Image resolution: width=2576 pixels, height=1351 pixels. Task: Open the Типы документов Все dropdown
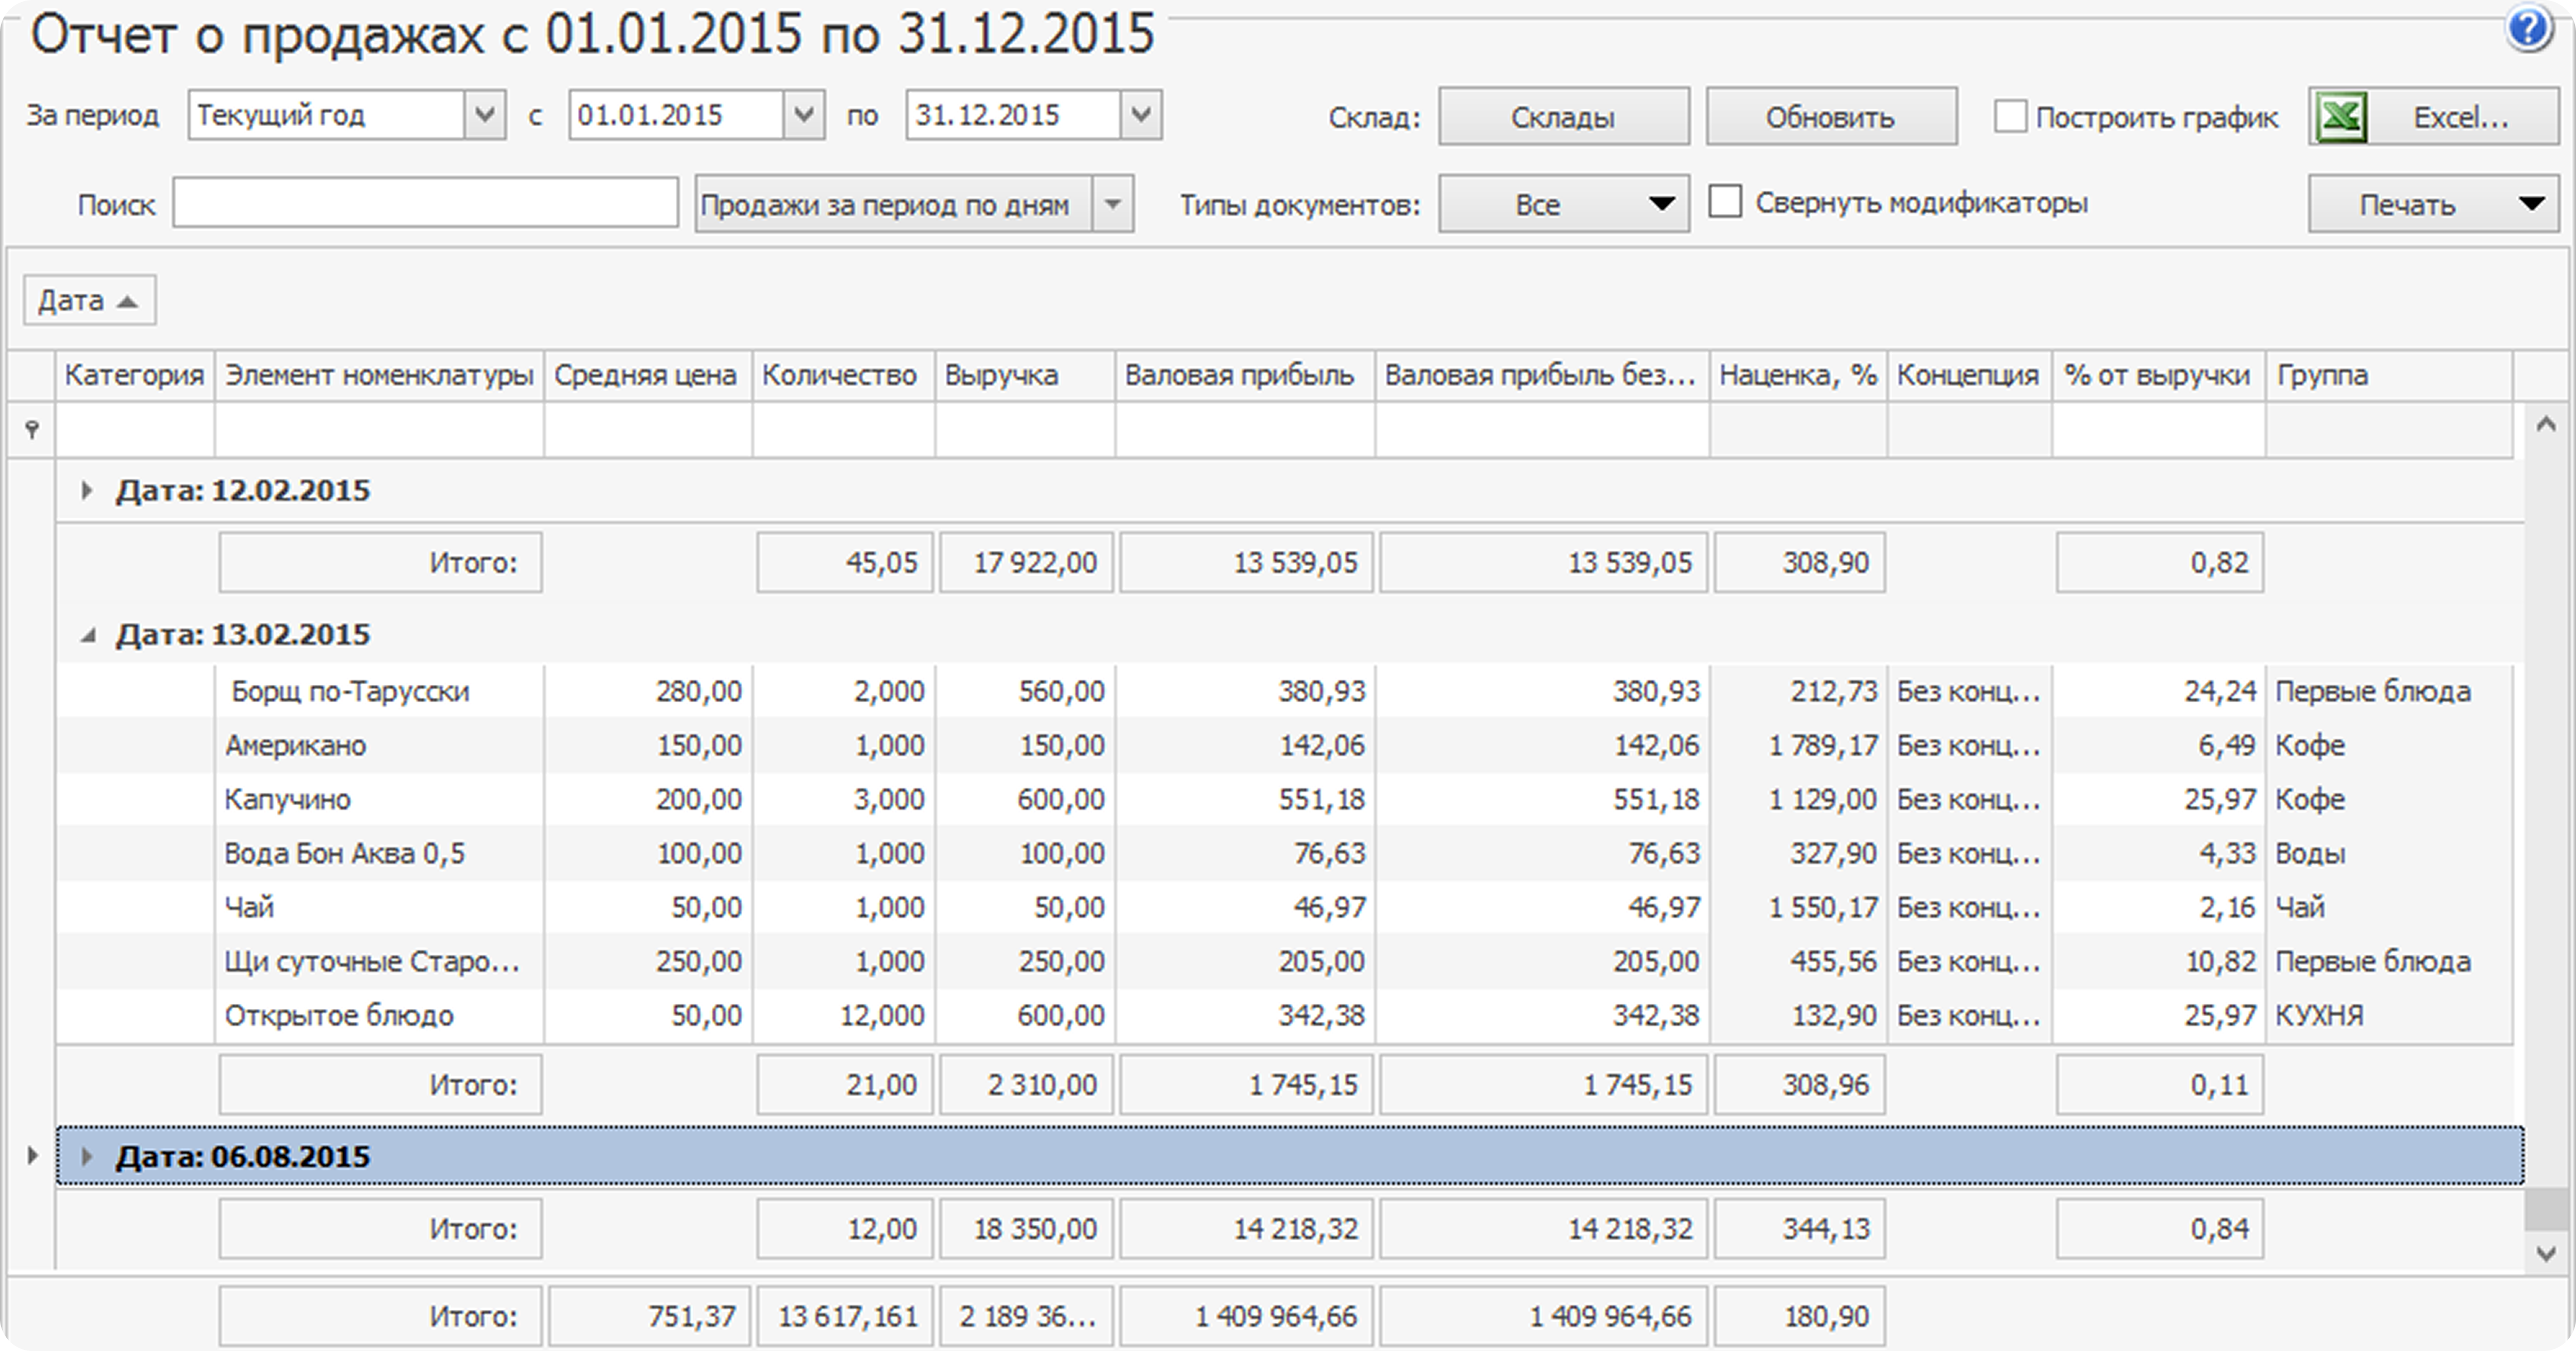[x=1563, y=204]
